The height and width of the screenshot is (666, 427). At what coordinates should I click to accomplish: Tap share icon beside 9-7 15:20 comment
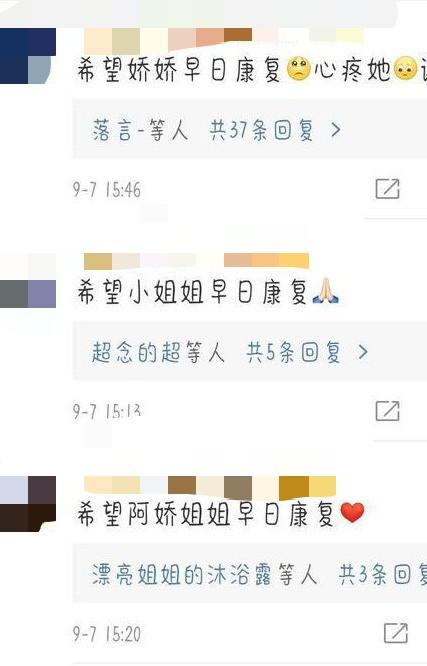tap(396, 633)
